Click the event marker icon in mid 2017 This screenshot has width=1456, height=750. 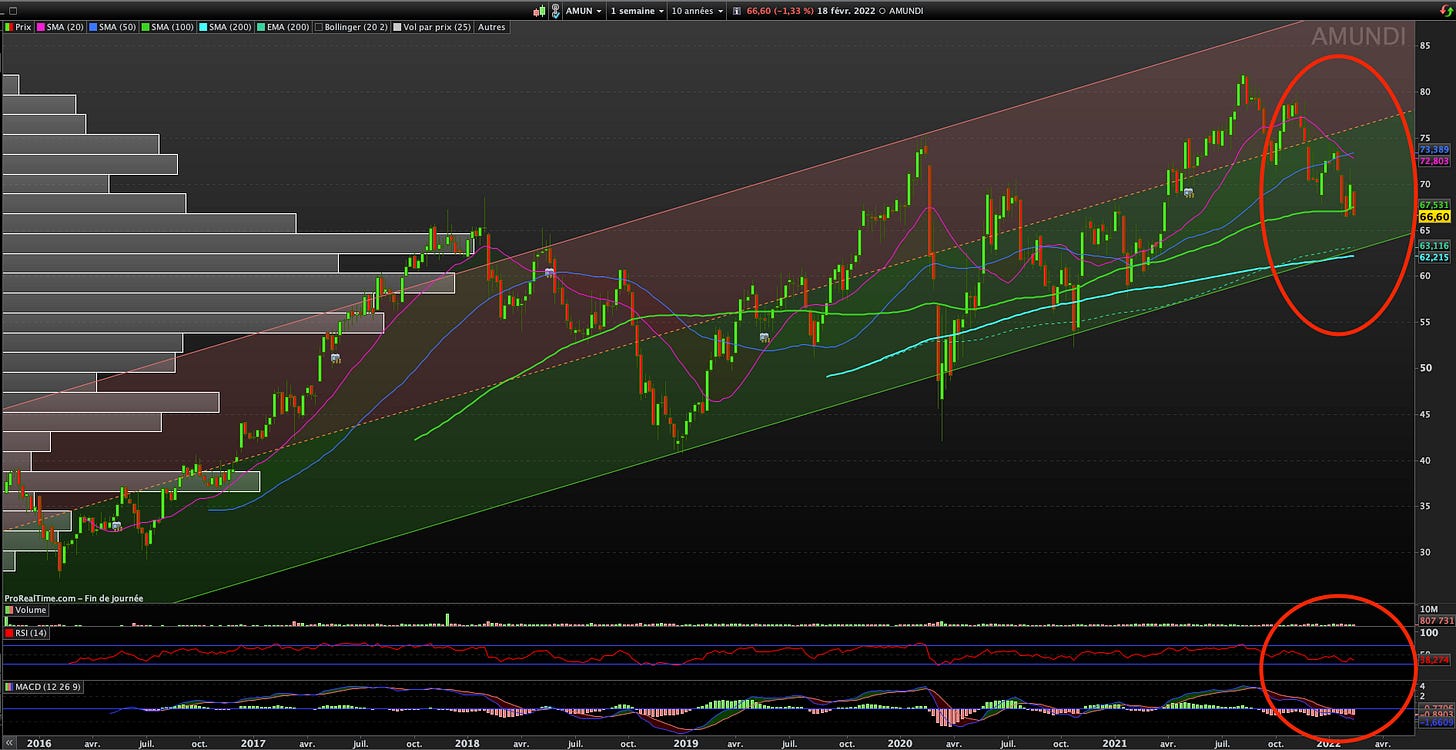335,358
